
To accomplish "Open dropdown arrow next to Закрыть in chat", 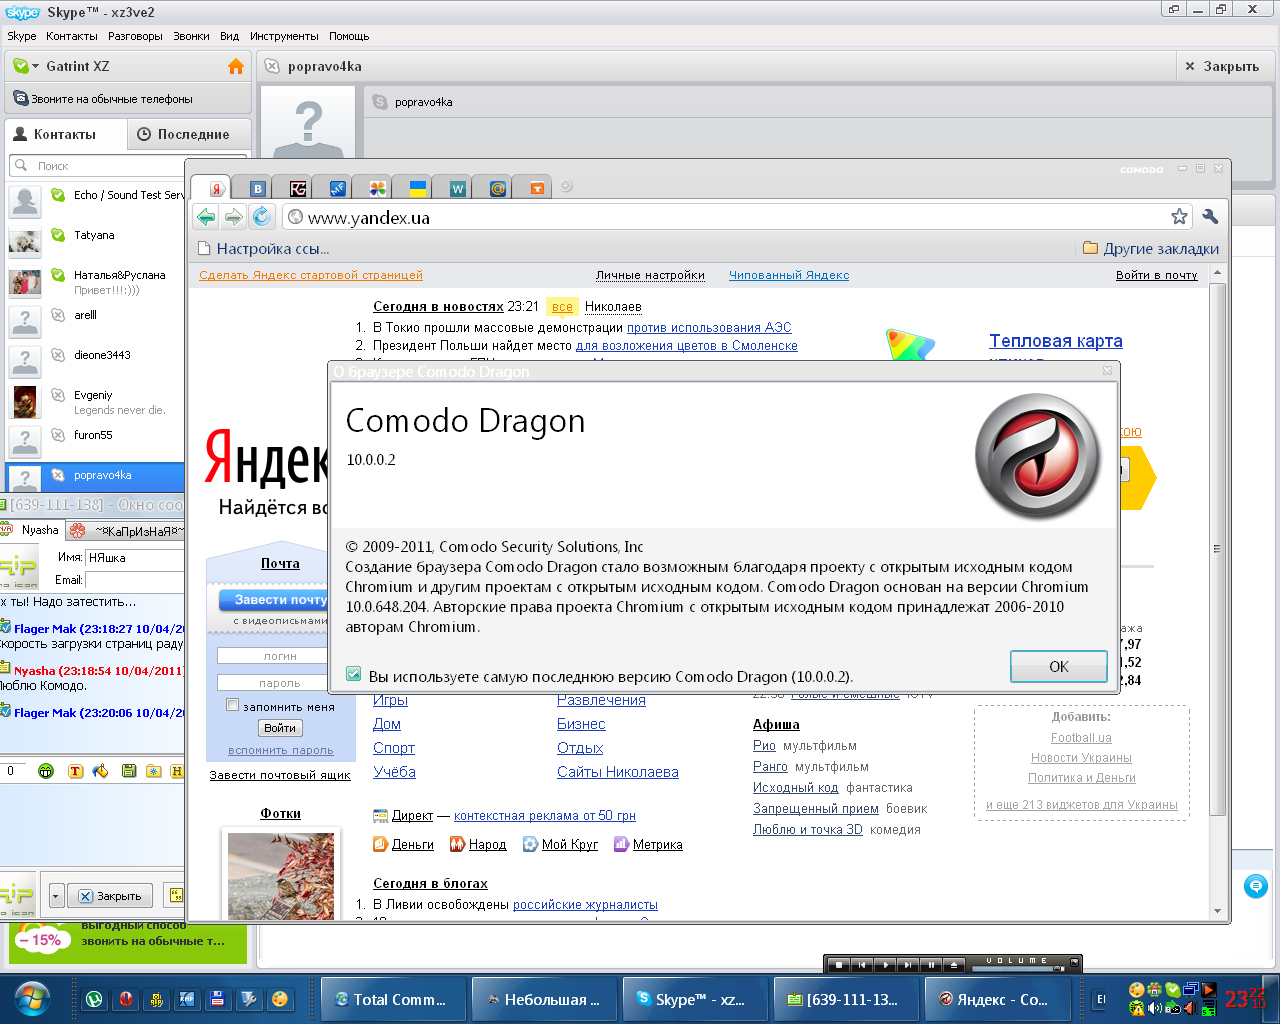I will pyautogui.click(x=57, y=896).
